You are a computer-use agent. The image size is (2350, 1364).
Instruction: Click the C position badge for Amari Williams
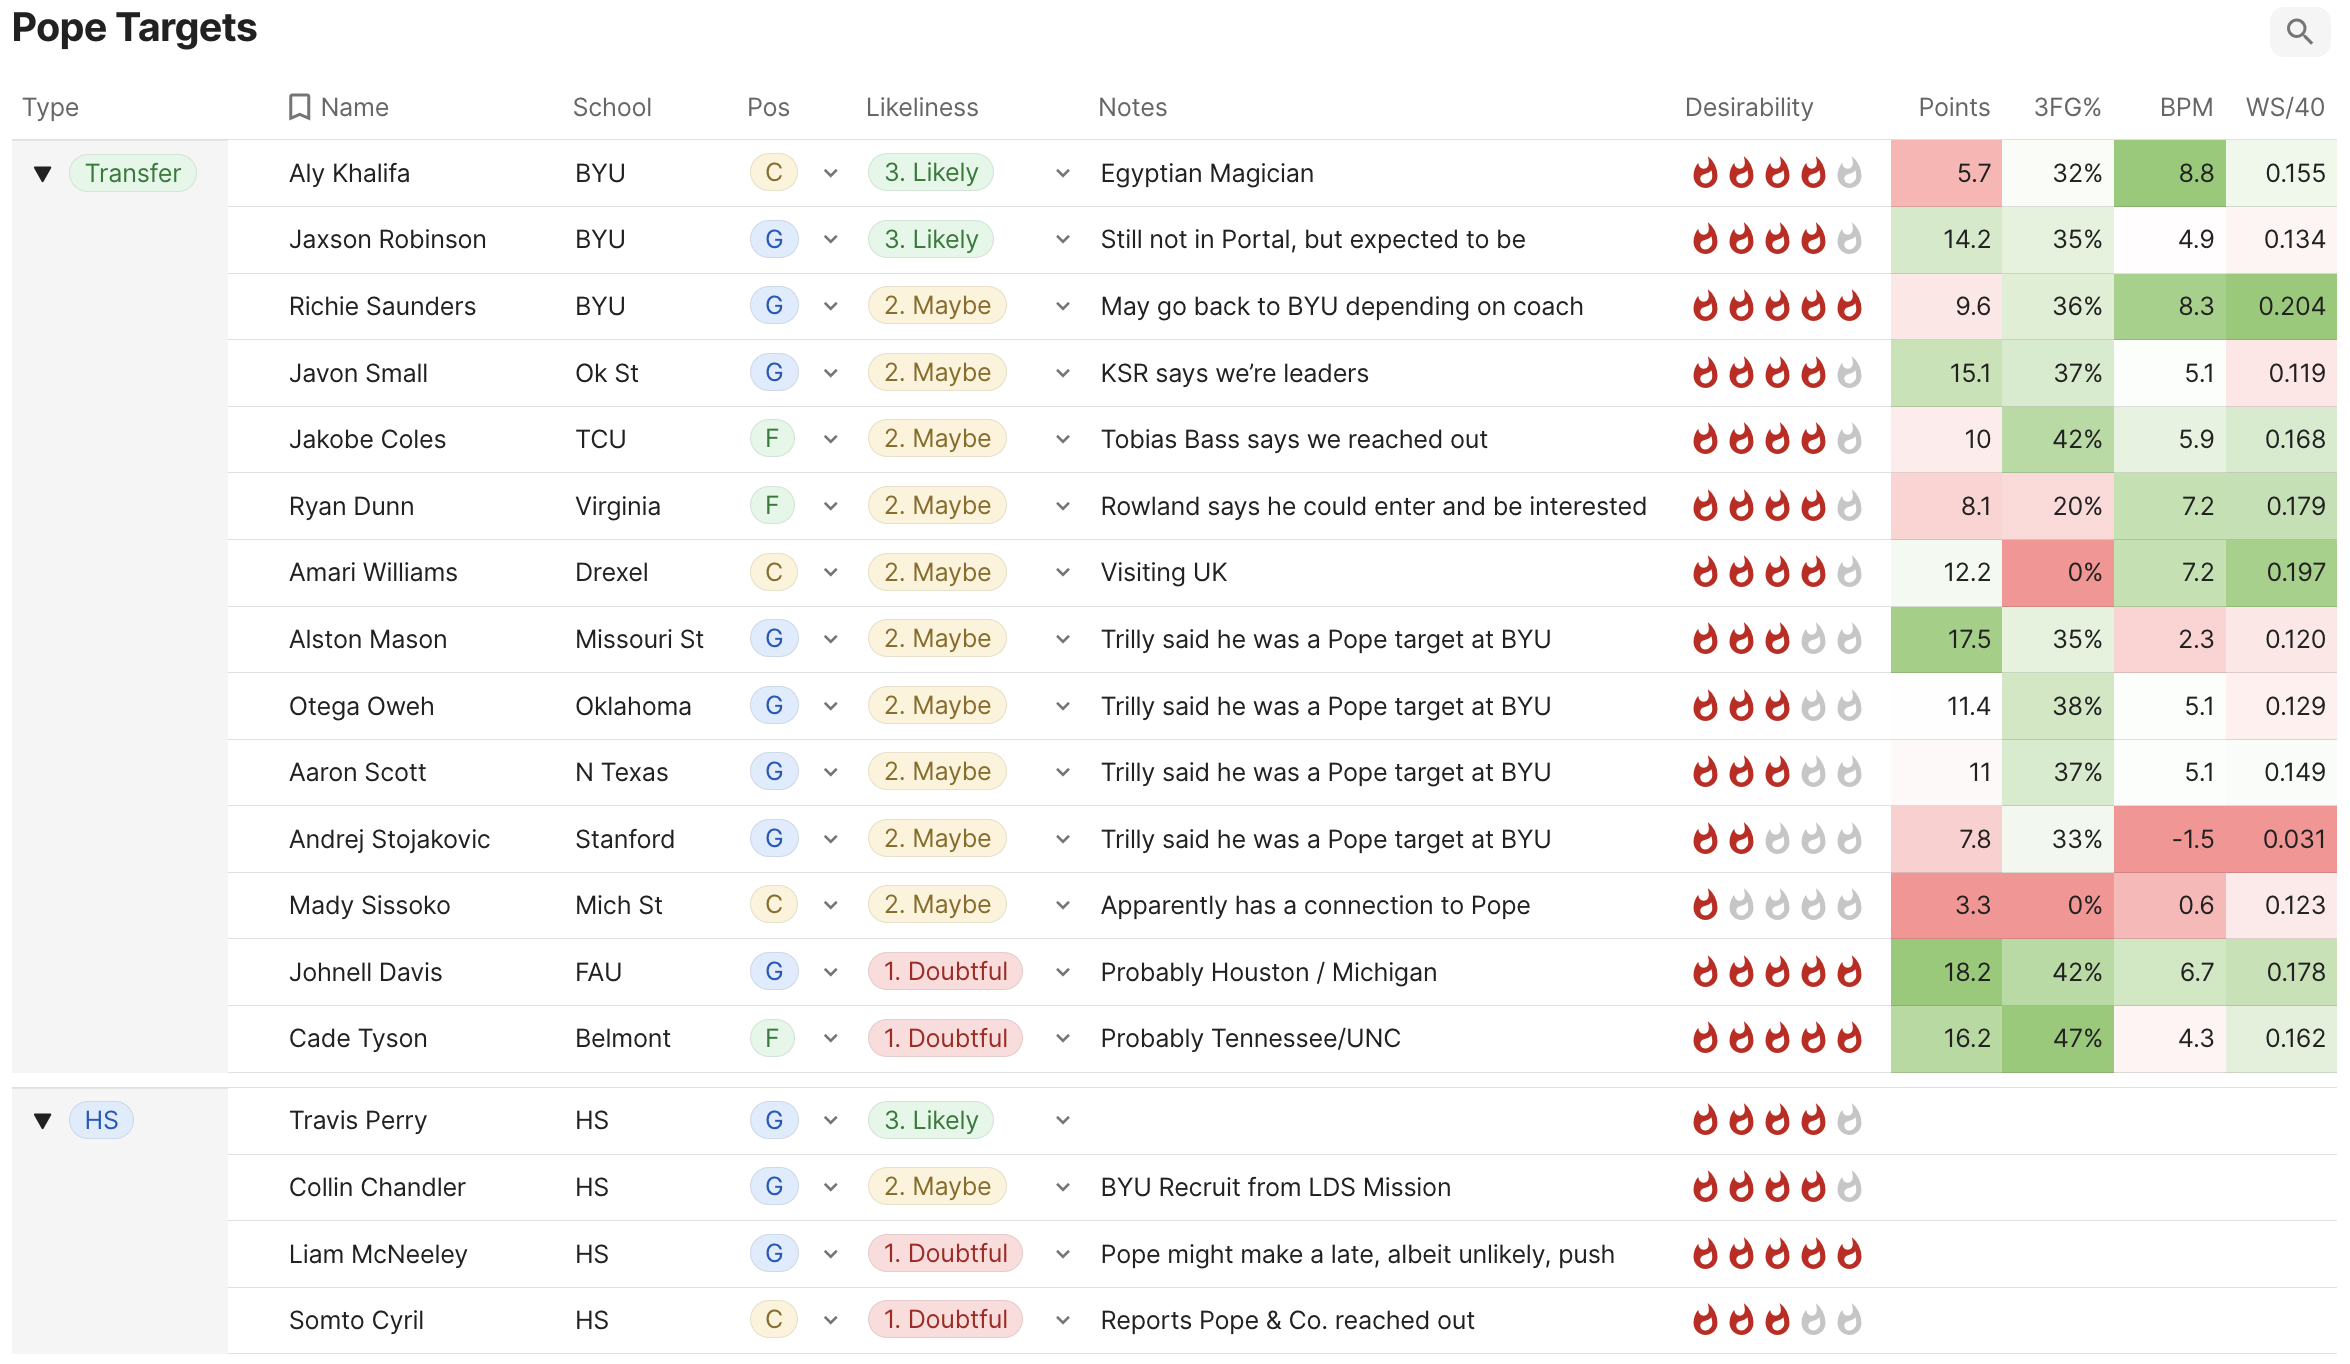773,572
